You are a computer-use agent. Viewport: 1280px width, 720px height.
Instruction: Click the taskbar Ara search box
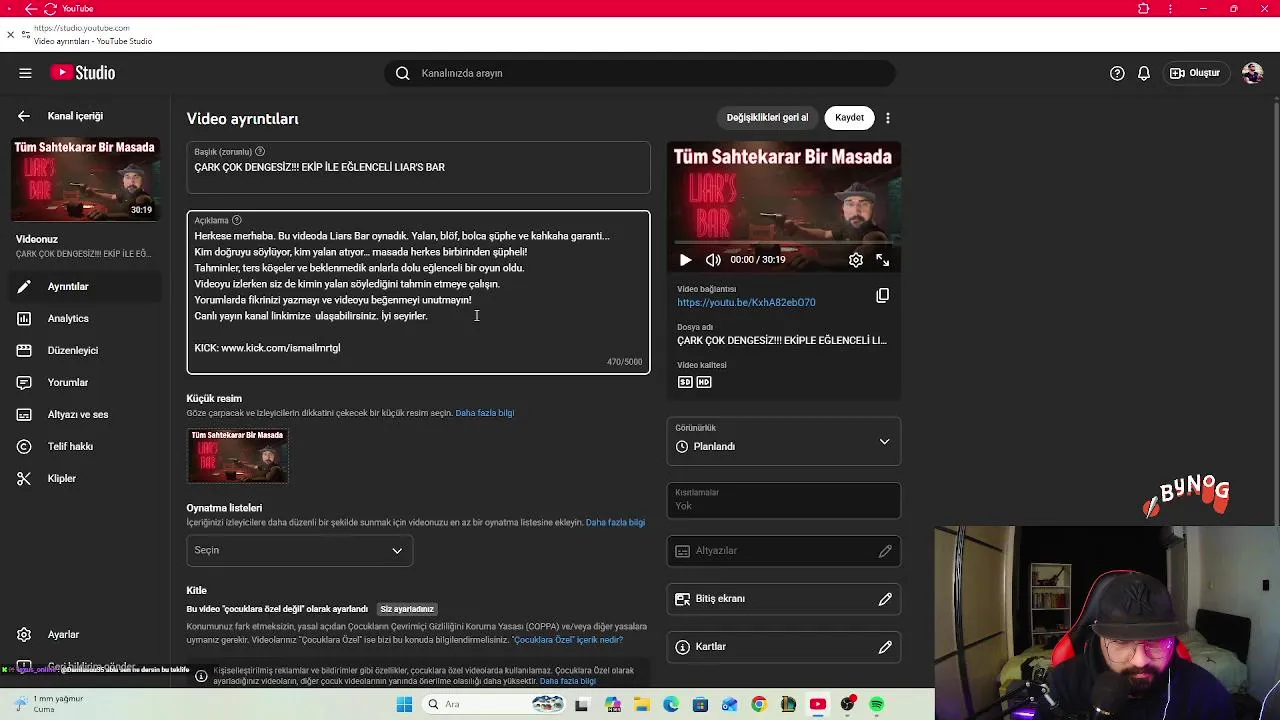tap(493, 705)
